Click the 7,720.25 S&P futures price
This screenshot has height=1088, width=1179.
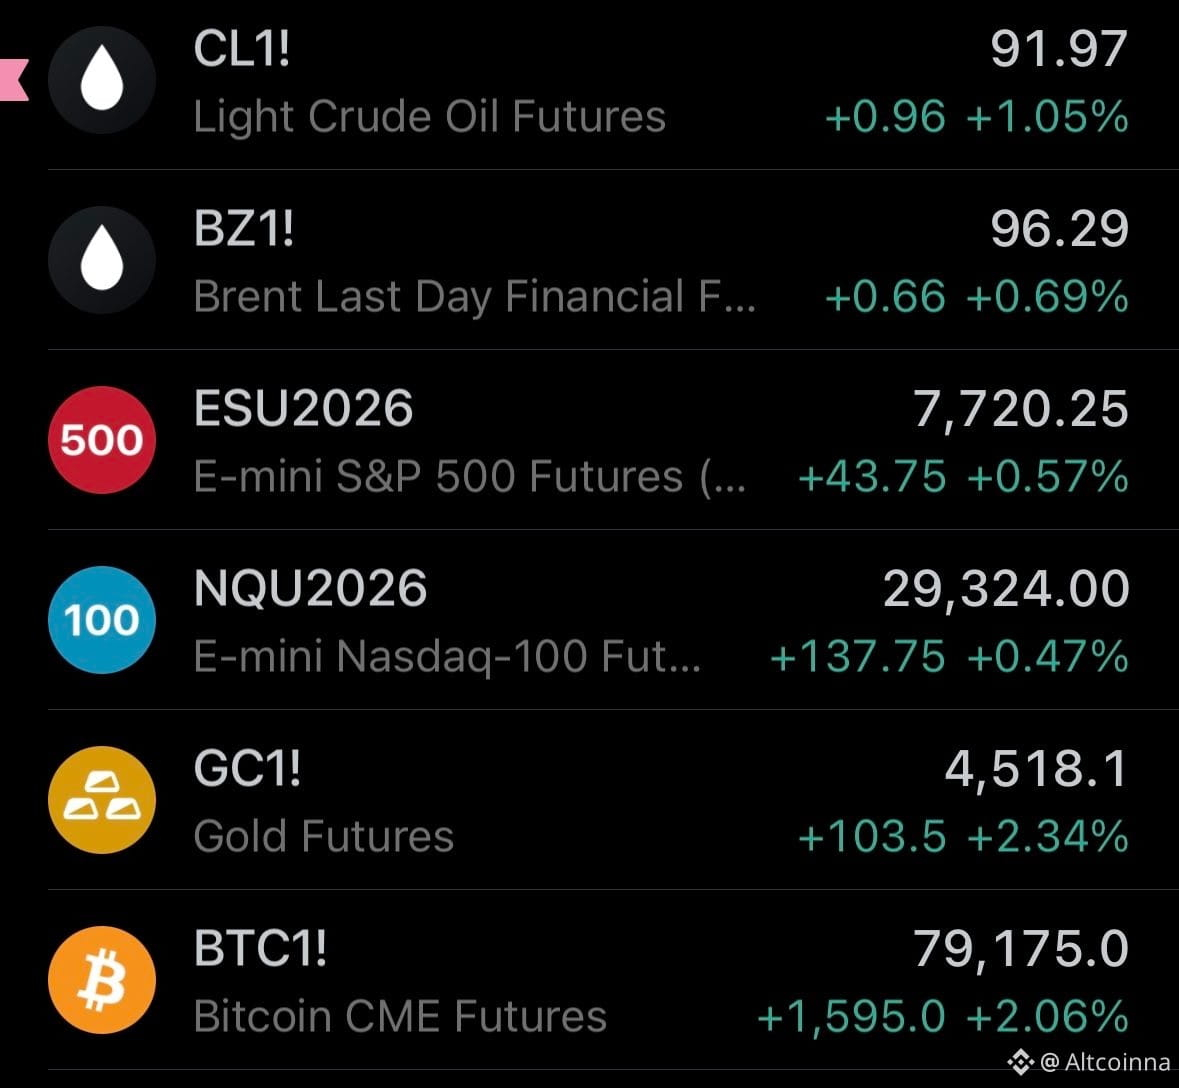click(1020, 410)
